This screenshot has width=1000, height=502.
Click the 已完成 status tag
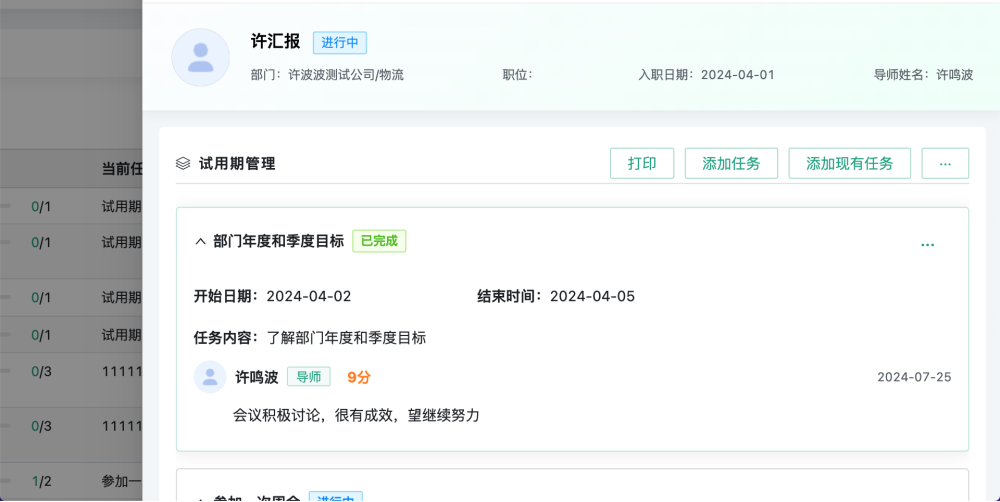point(379,241)
